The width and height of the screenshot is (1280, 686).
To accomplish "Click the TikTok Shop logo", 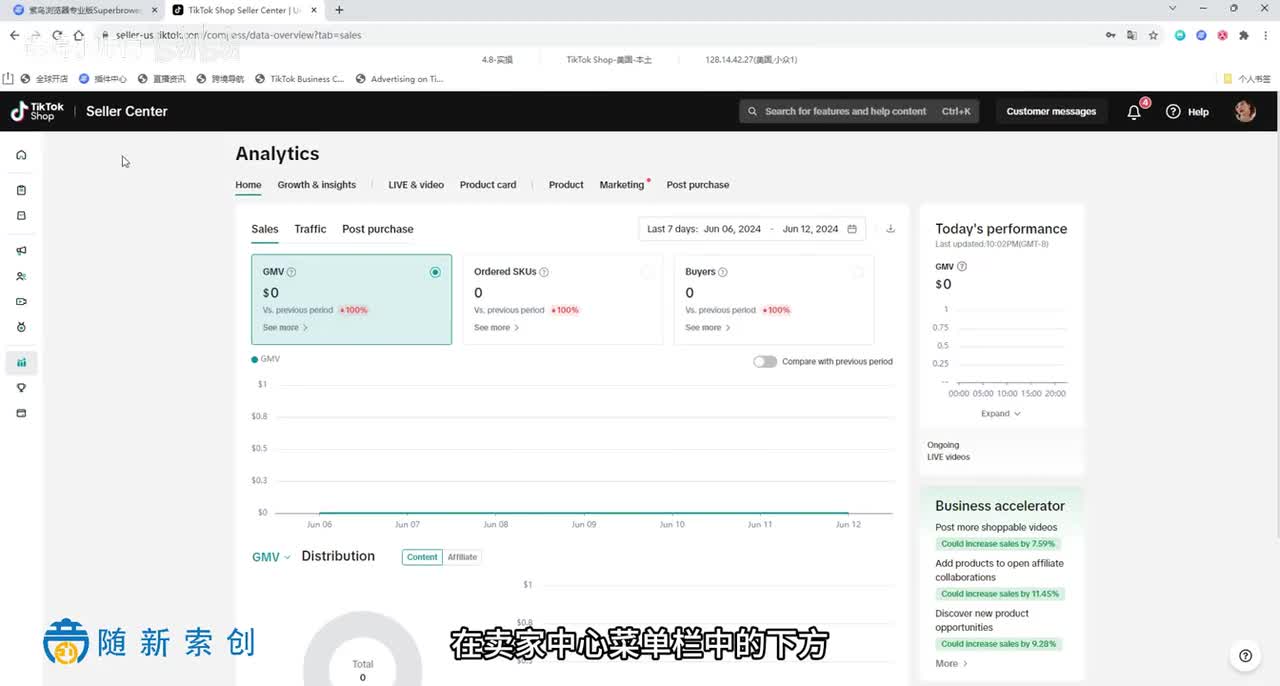I will 37,111.
